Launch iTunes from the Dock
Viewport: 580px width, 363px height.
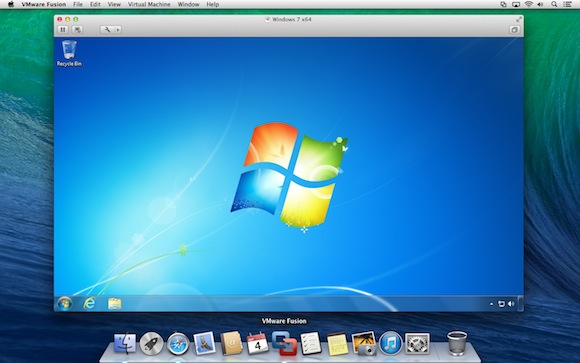391,343
